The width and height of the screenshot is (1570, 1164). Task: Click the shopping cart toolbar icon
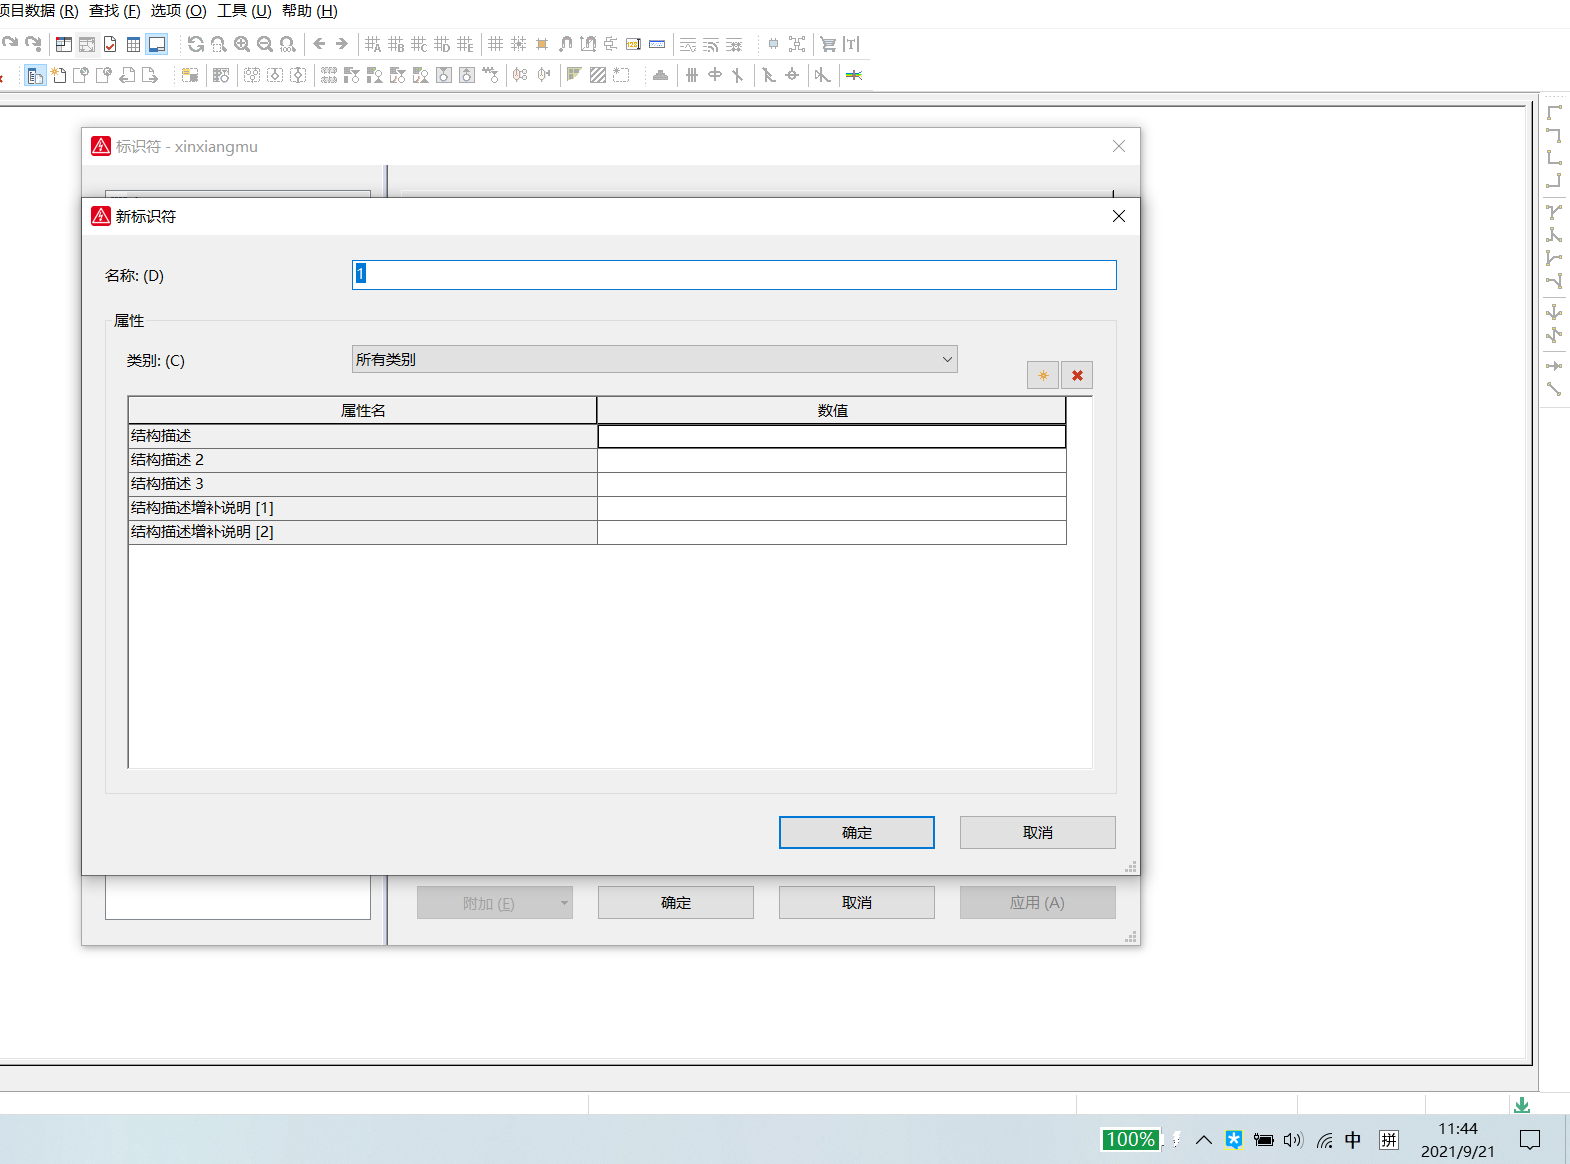(x=828, y=44)
